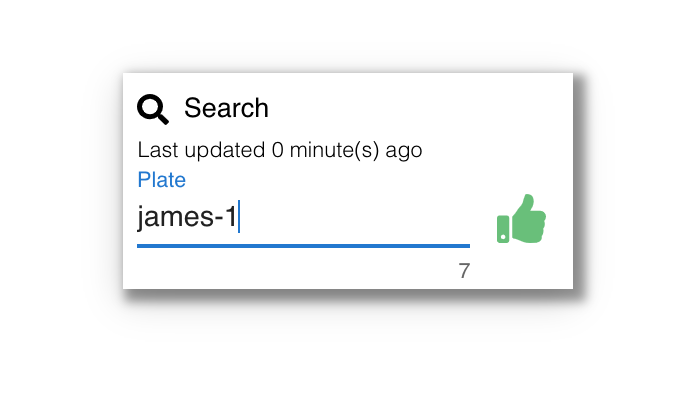Click the blue Plate field label
The width and height of the screenshot is (696, 404).
click(x=162, y=180)
